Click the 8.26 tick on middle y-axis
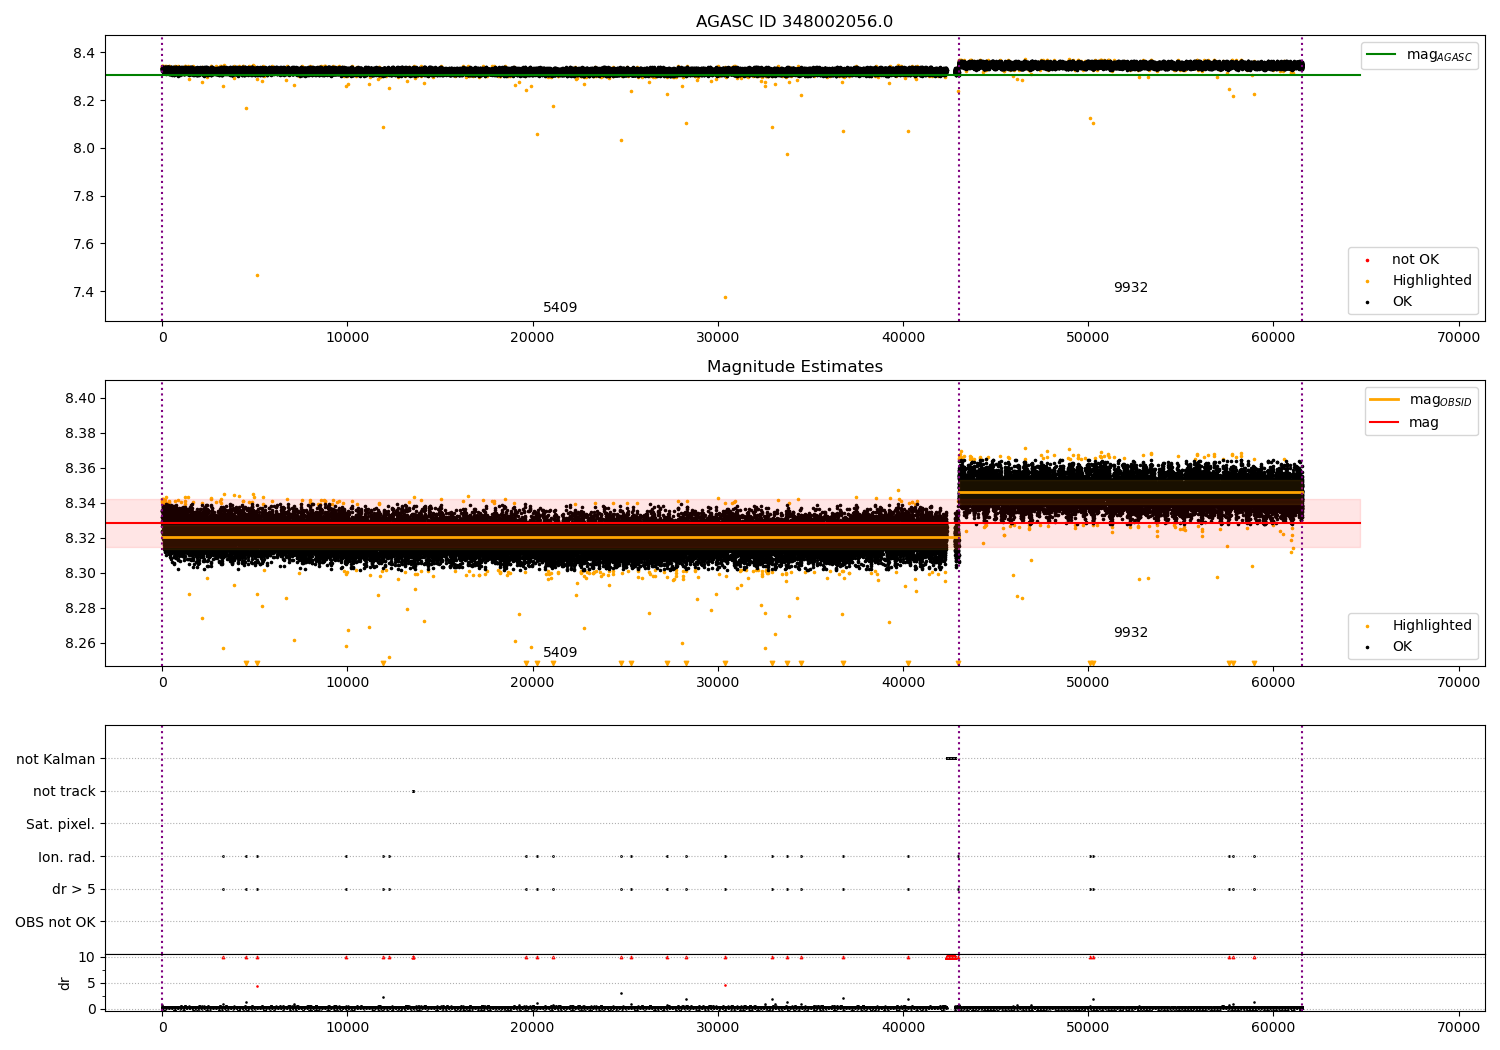1500x1050 pixels. tap(80, 643)
